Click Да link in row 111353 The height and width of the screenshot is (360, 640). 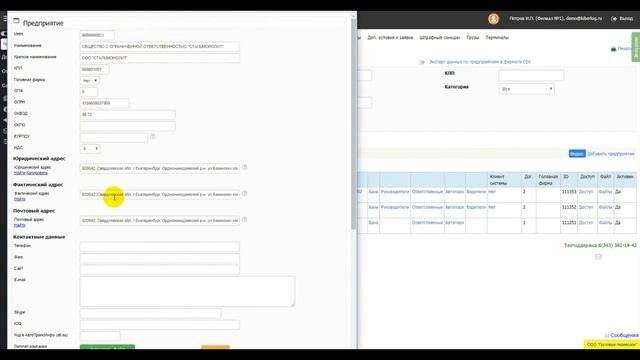coord(618,192)
